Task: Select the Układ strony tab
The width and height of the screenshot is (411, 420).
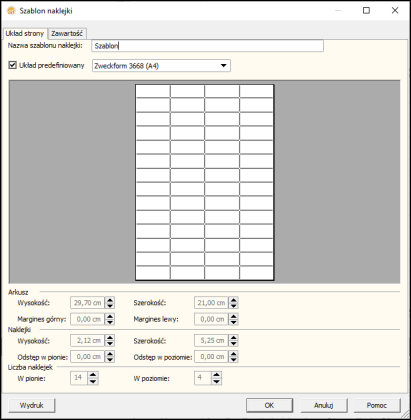Action: 25,33
